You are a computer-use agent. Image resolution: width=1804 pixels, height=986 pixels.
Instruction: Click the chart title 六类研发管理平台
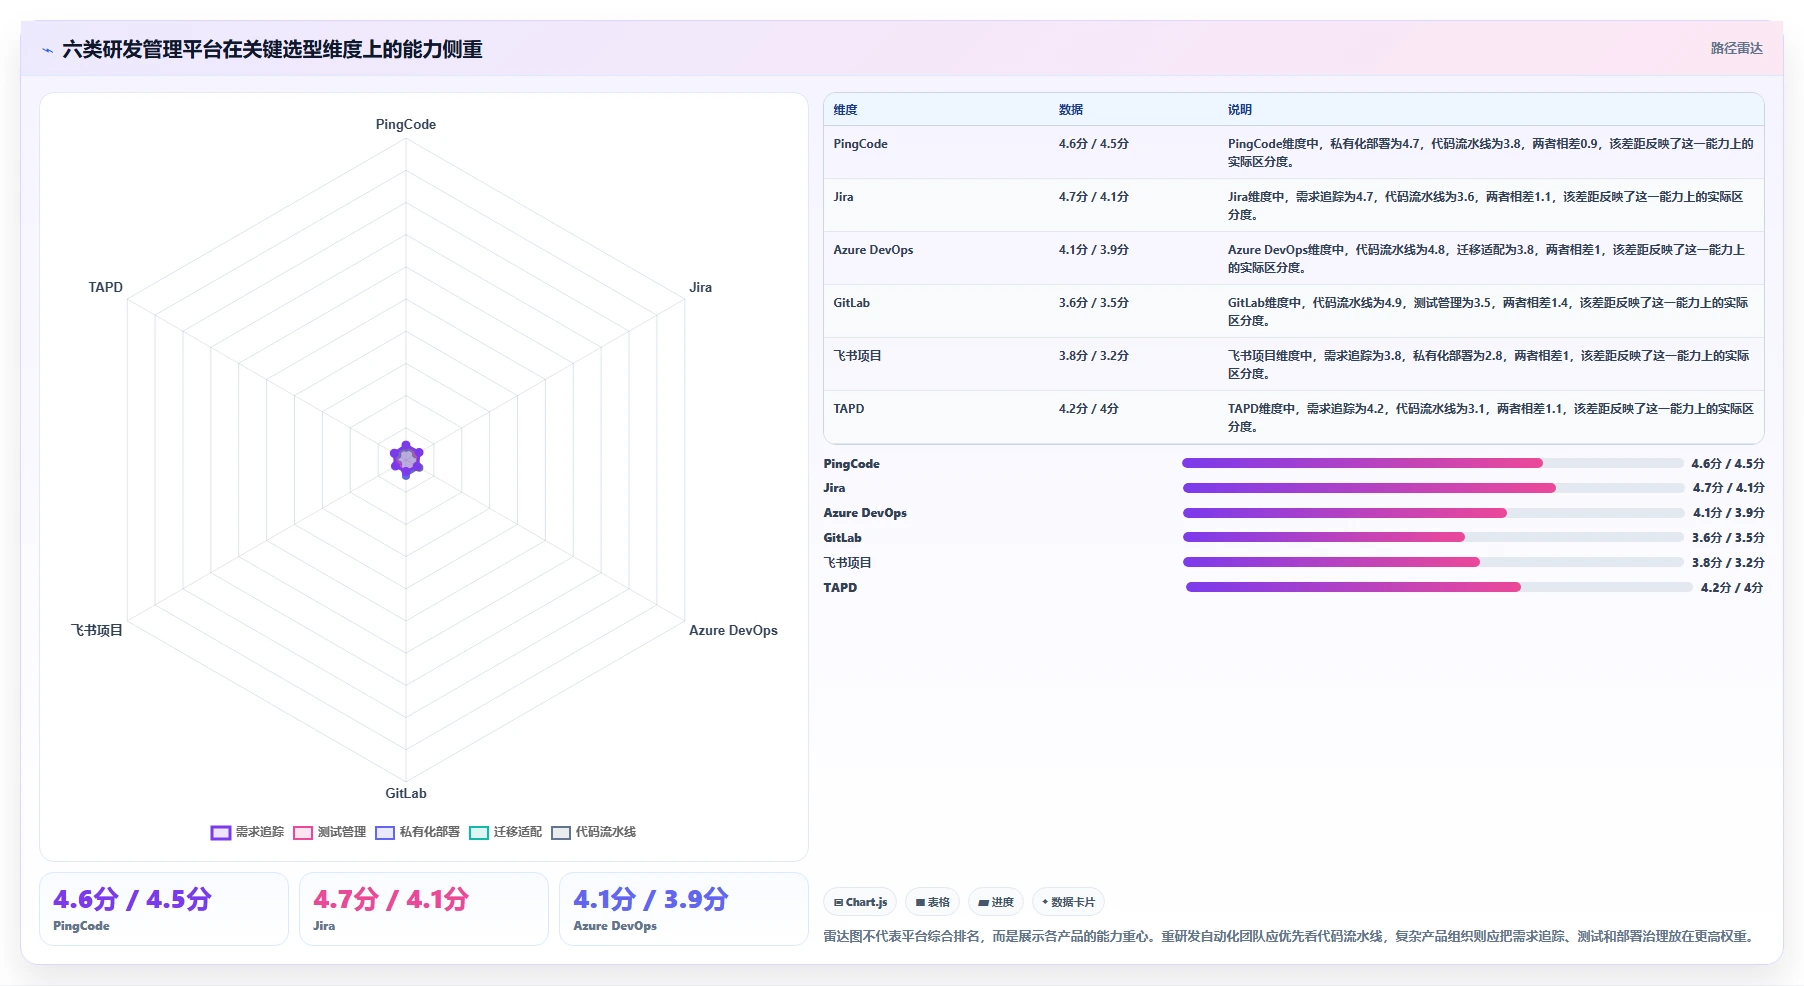pyautogui.click(x=272, y=50)
